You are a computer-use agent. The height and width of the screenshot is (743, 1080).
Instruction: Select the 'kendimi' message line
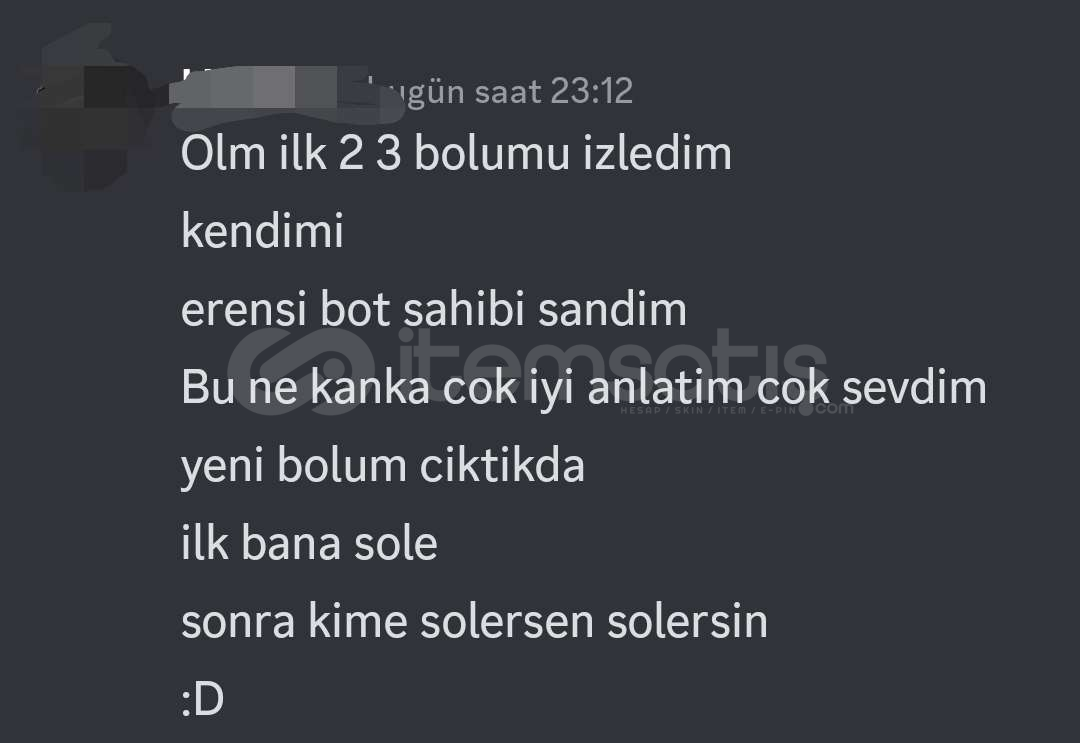(x=262, y=231)
